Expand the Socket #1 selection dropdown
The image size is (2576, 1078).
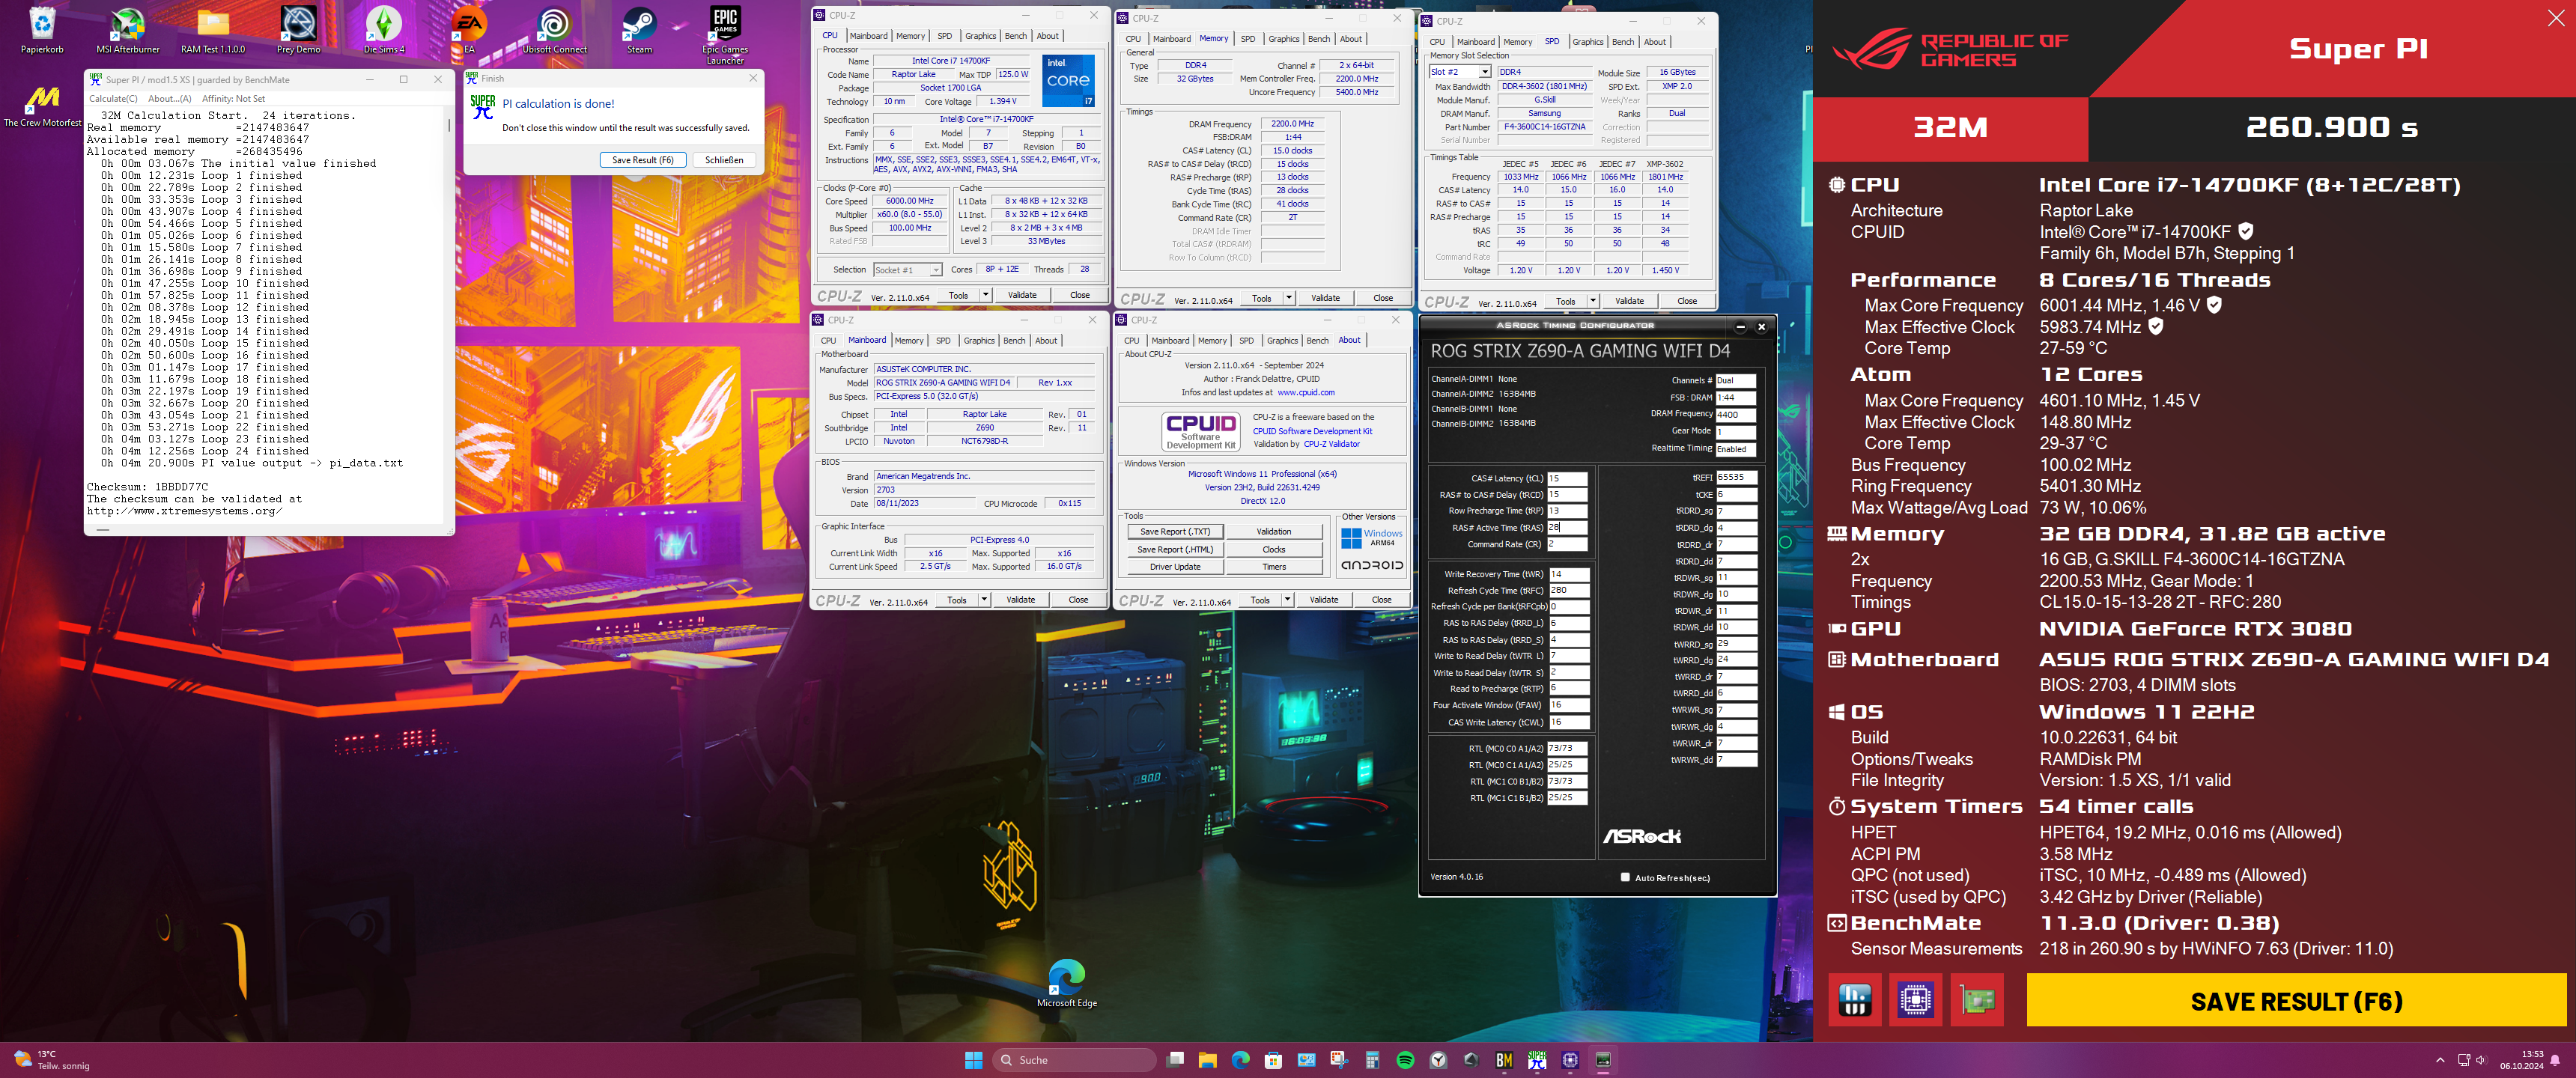[x=936, y=270]
